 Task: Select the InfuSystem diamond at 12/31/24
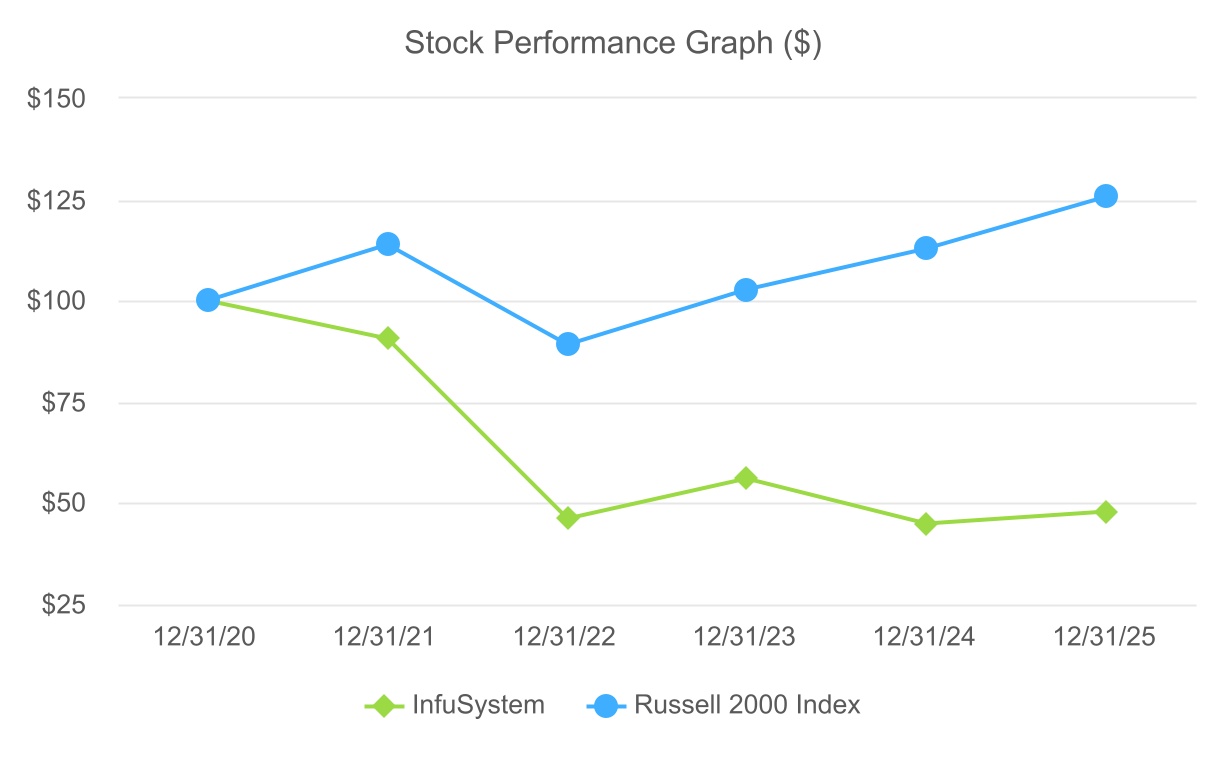(925, 523)
